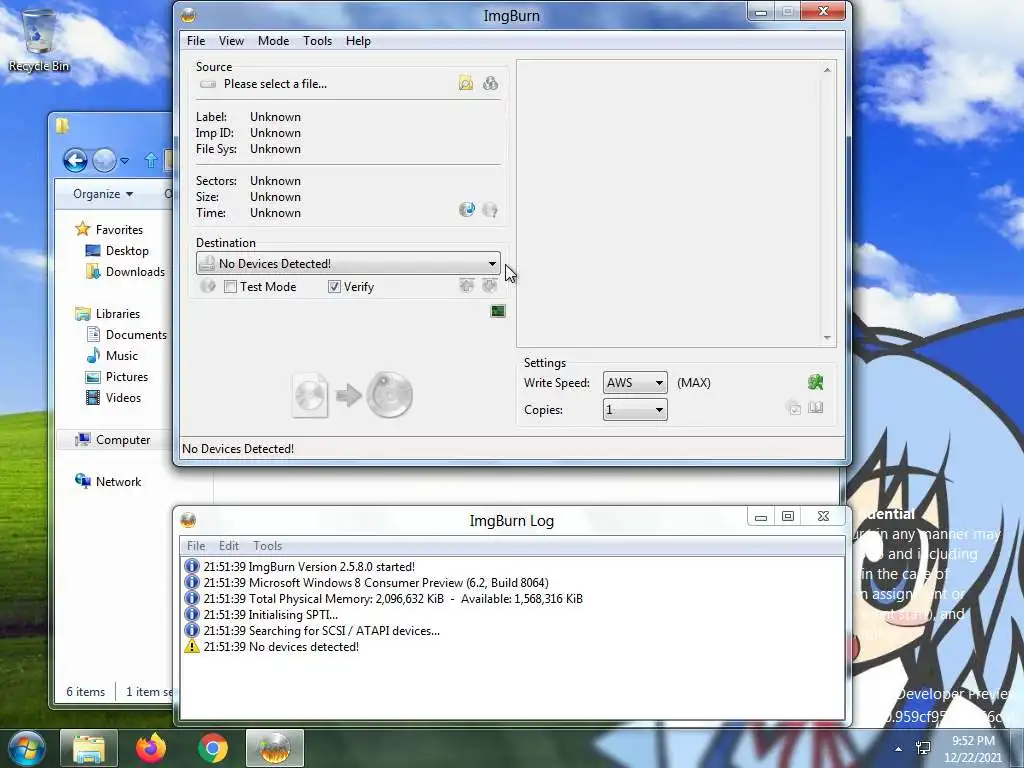Click the network icon in system tray
Viewport: 1024px width, 768px height.
click(x=923, y=748)
